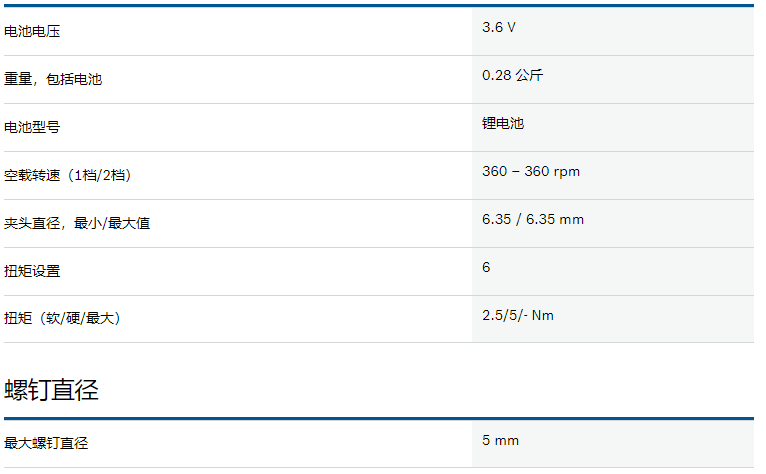Click the 重量，包括电池 label
766x474 pixels.
click(53, 79)
